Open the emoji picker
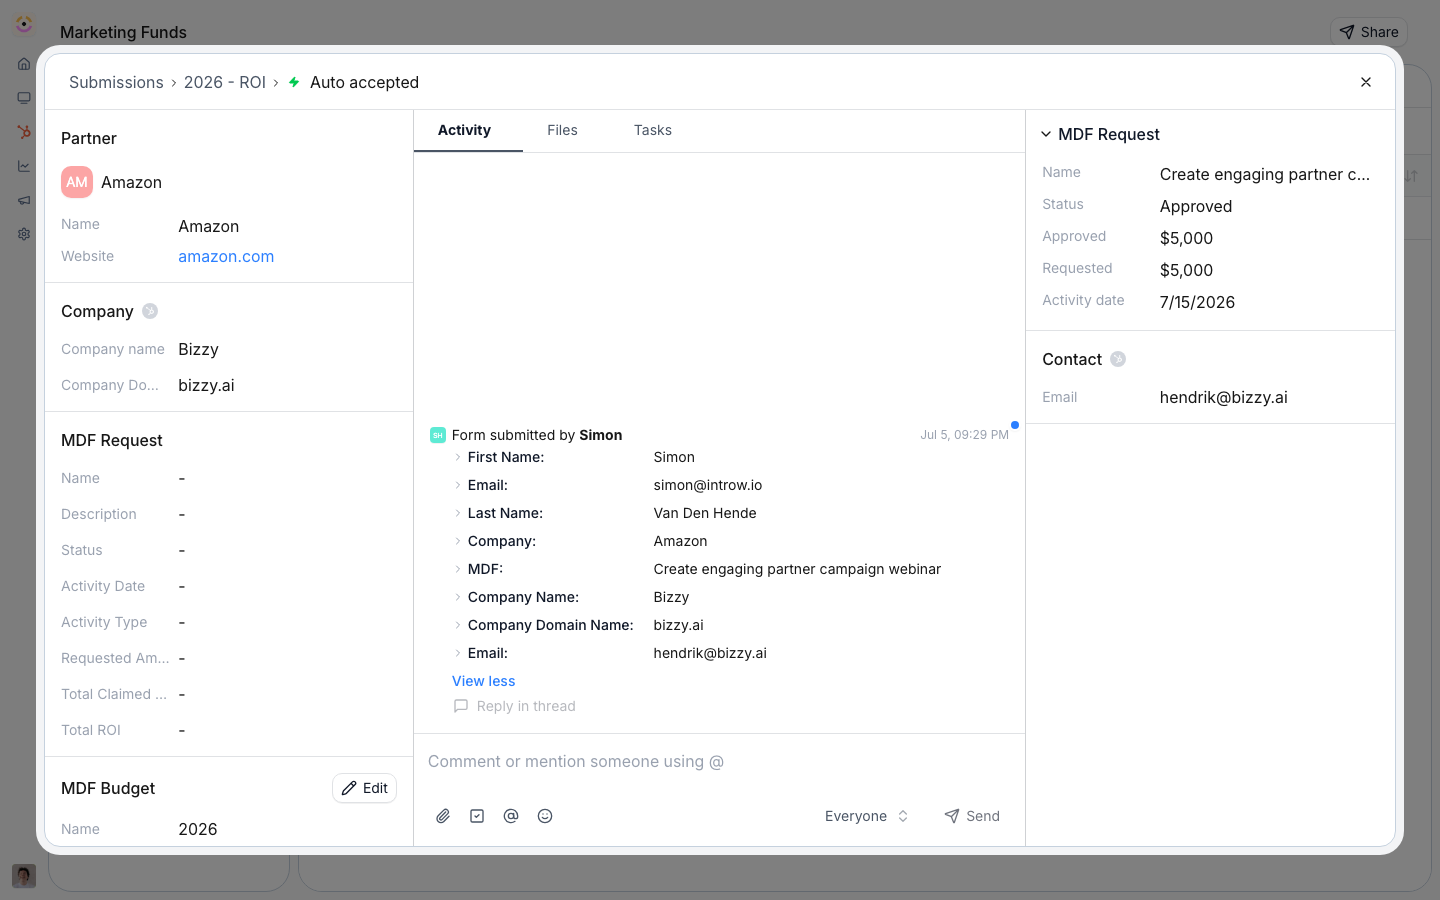The image size is (1440, 900). click(545, 816)
